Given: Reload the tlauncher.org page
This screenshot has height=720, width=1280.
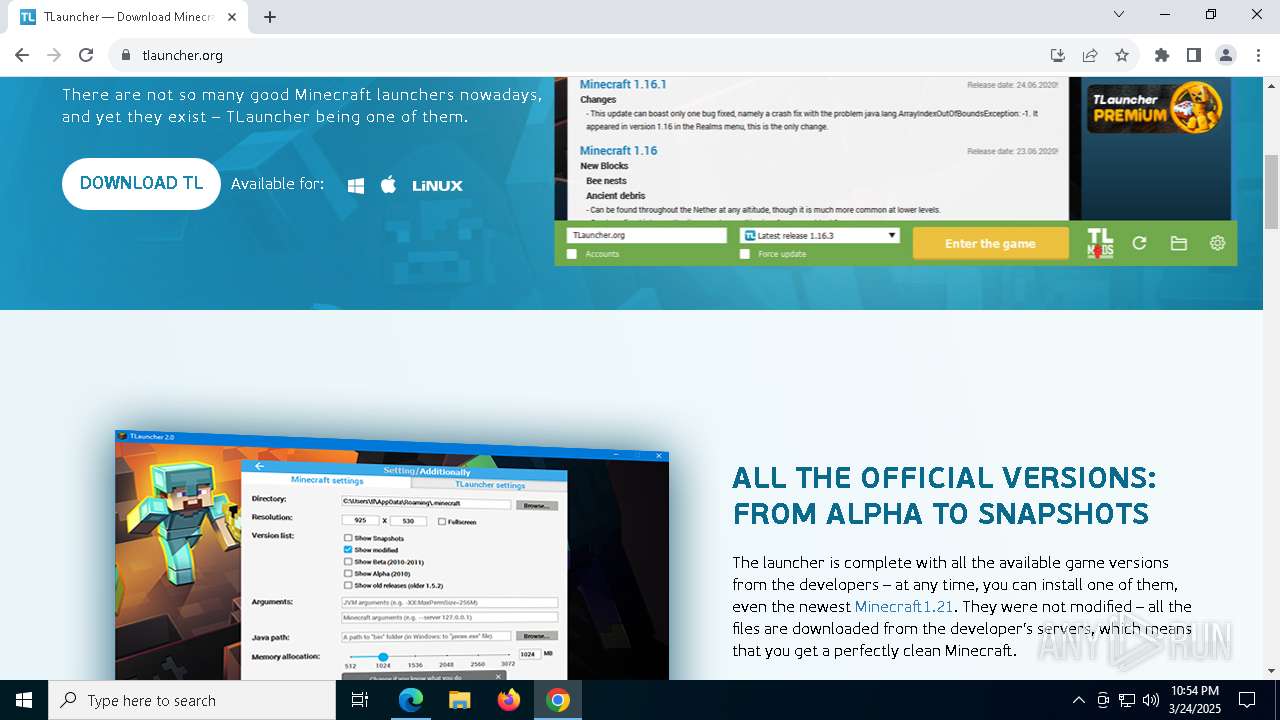Looking at the screenshot, I should [x=86, y=55].
